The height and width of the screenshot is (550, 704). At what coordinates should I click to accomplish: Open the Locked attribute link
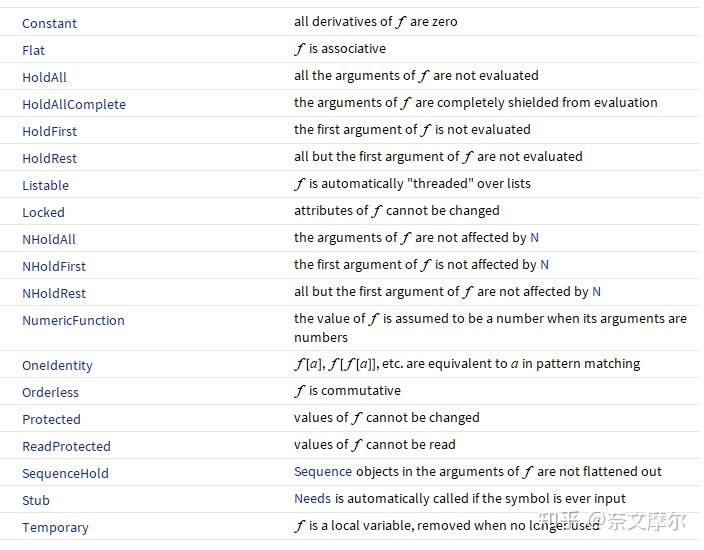click(x=43, y=212)
